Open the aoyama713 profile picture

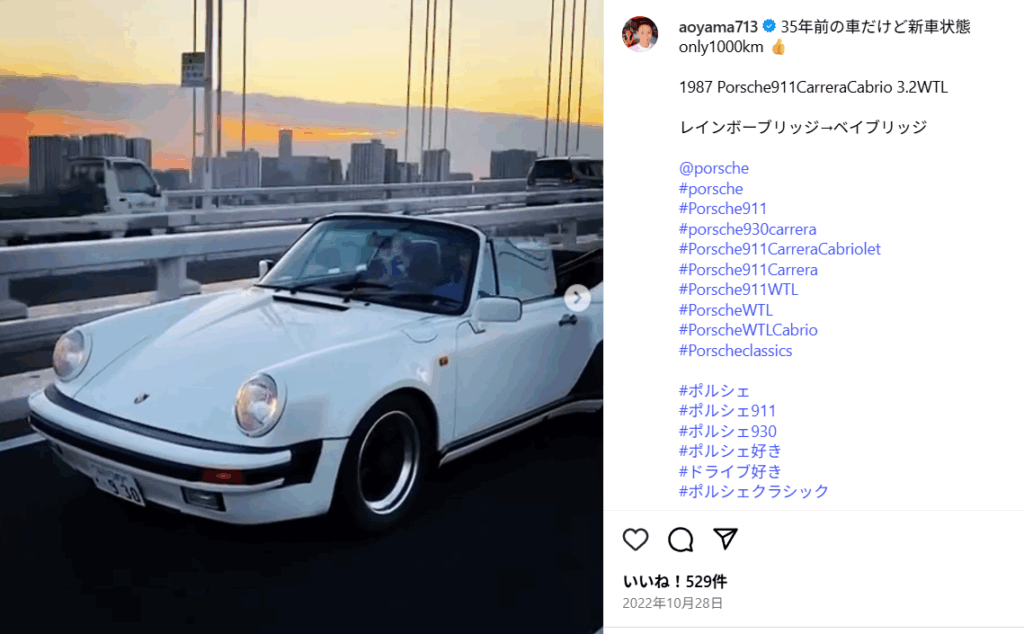[639, 34]
